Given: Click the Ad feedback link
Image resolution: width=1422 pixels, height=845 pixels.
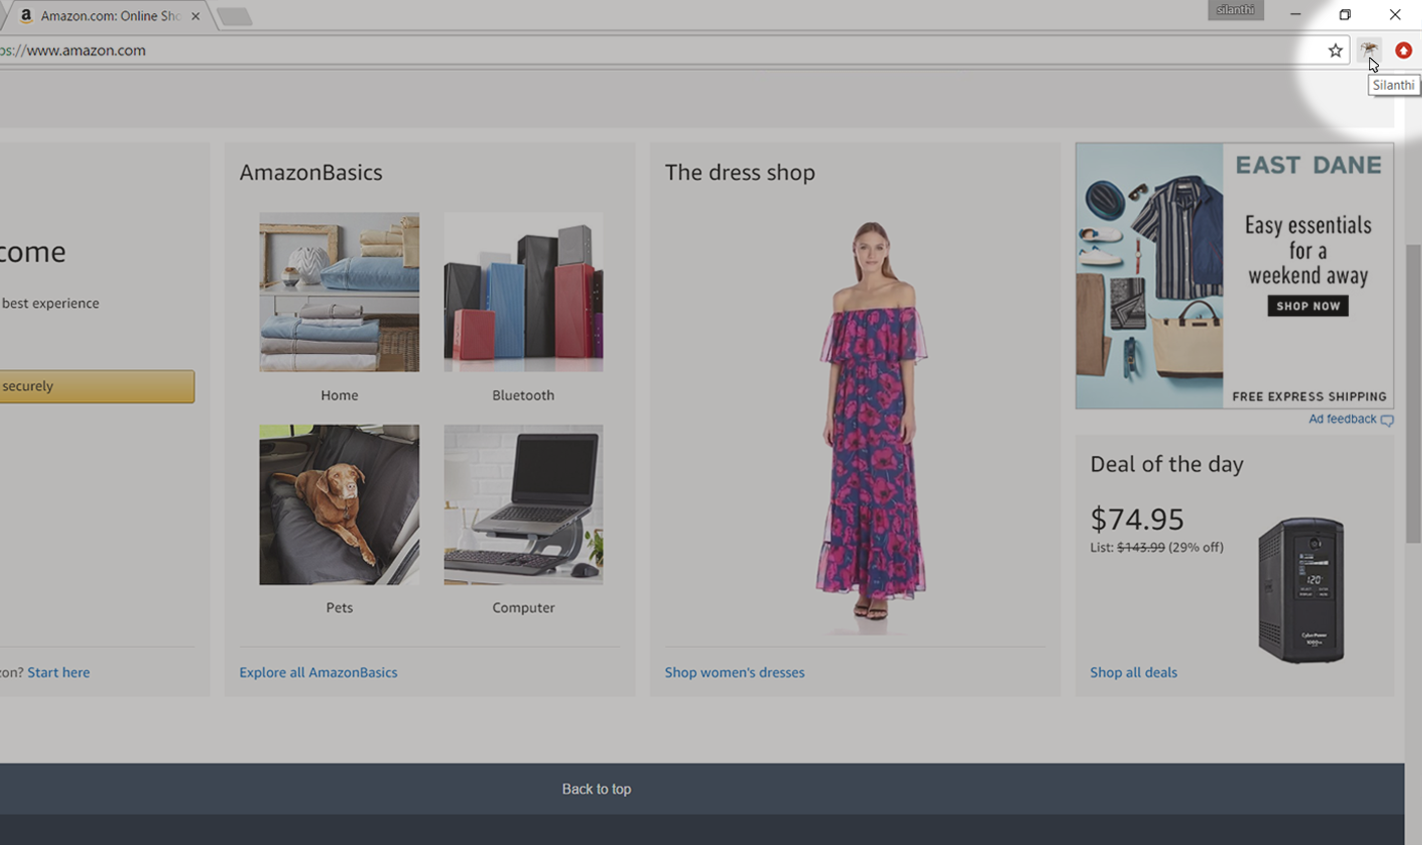Looking at the screenshot, I should (1342, 419).
